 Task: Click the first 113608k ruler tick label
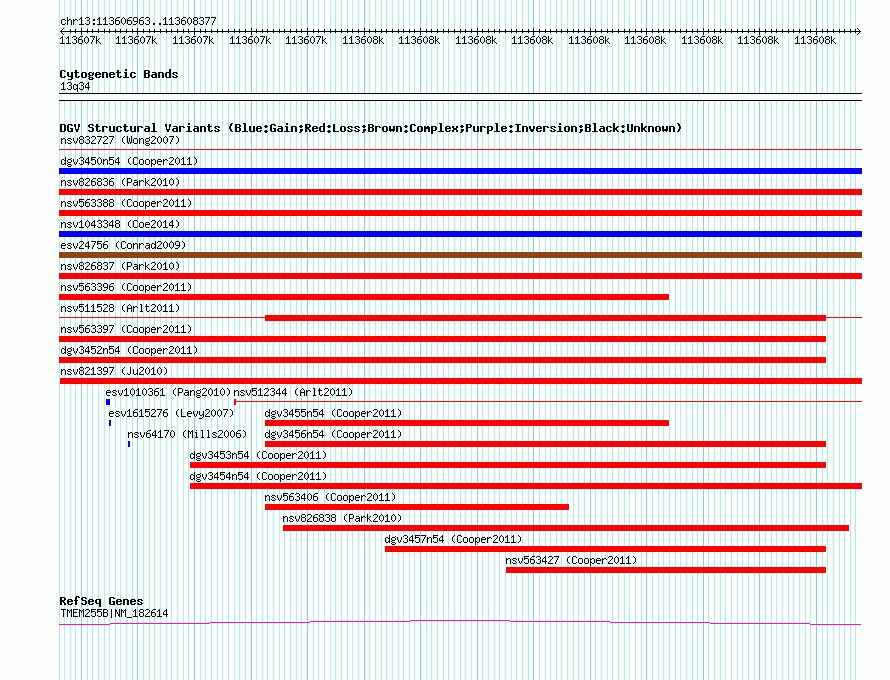pyautogui.click(x=363, y=40)
